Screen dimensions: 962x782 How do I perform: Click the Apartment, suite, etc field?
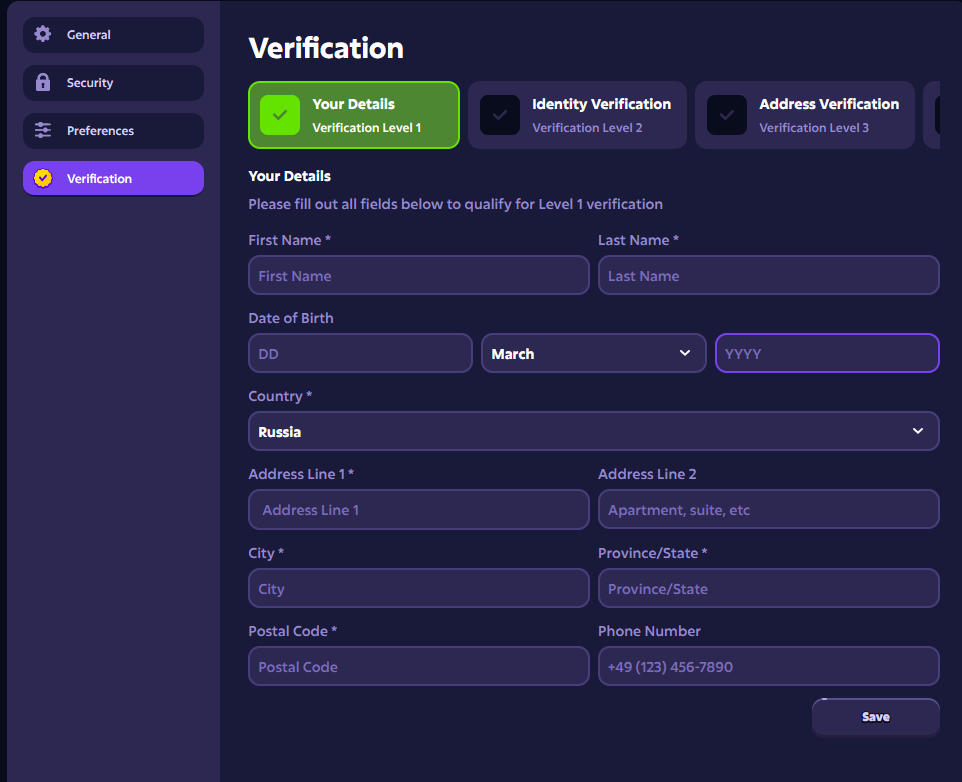769,509
